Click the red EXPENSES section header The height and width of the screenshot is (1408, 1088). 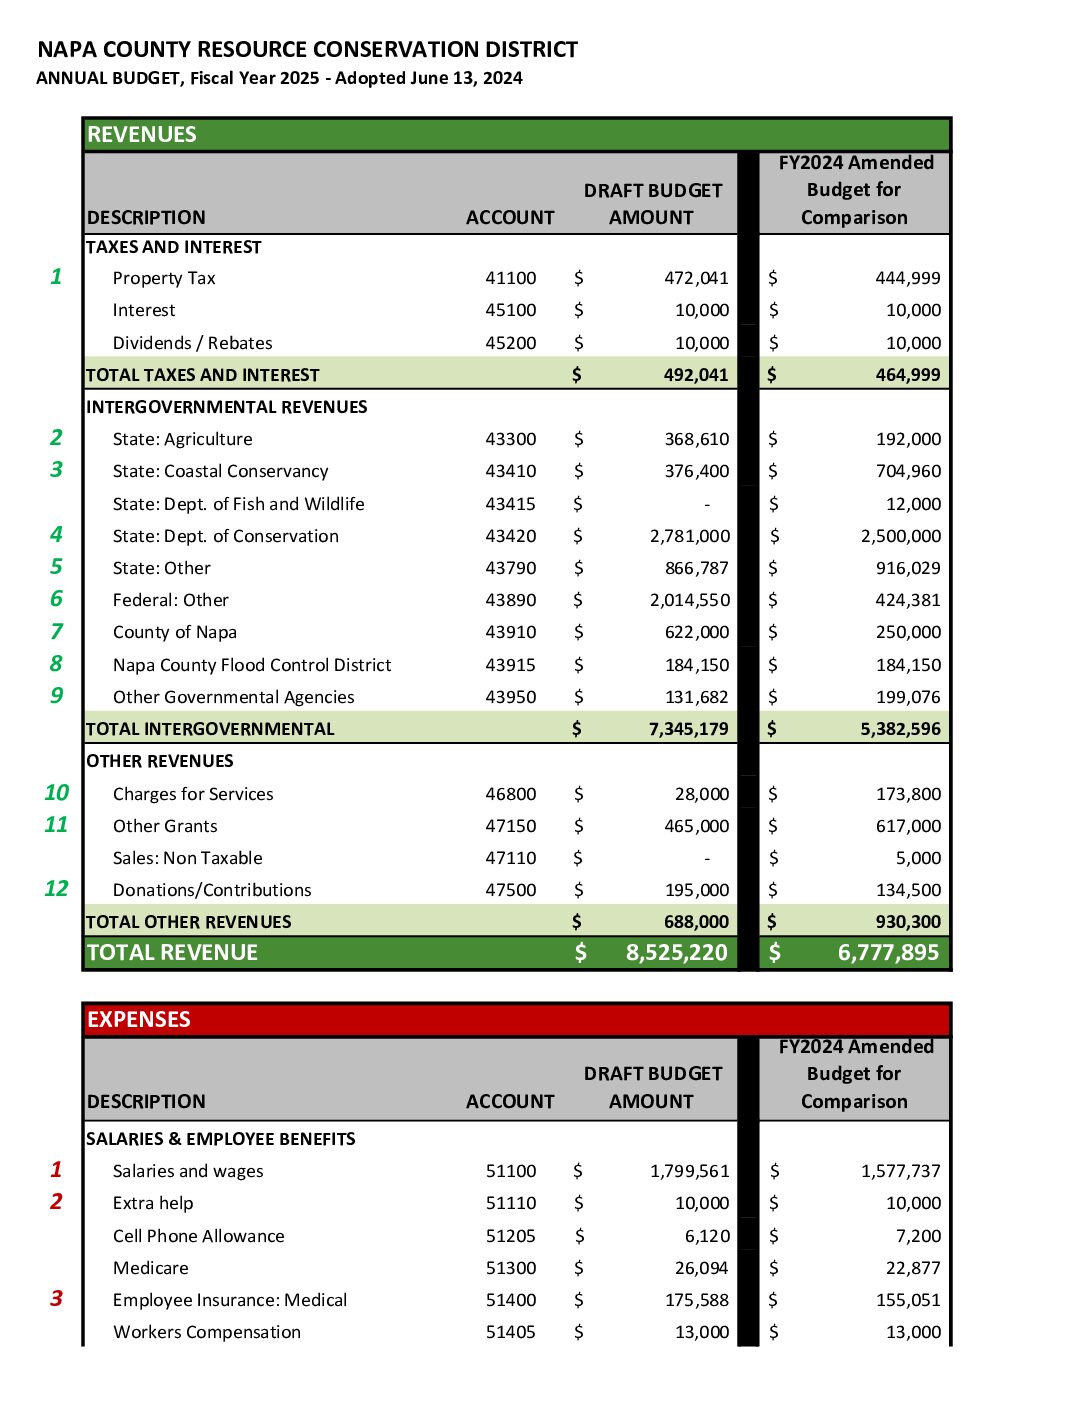click(516, 1019)
